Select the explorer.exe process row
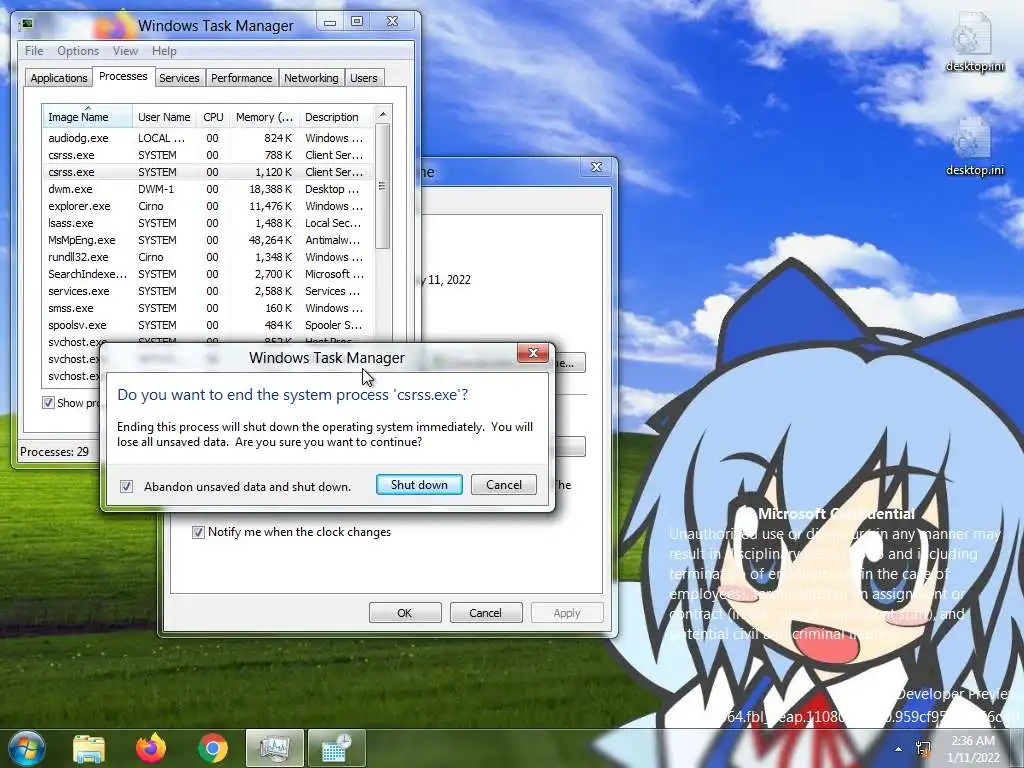The width and height of the screenshot is (1024, 768). pos(208,206)
